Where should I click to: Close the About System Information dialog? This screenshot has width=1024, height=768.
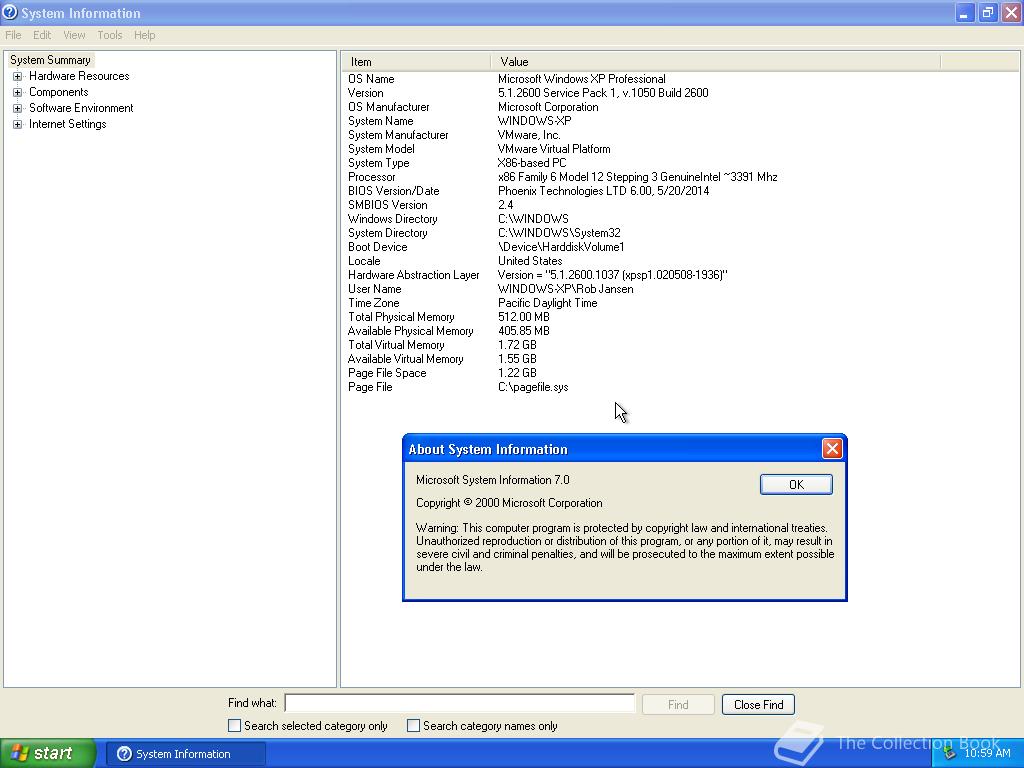tap(831, 449)
